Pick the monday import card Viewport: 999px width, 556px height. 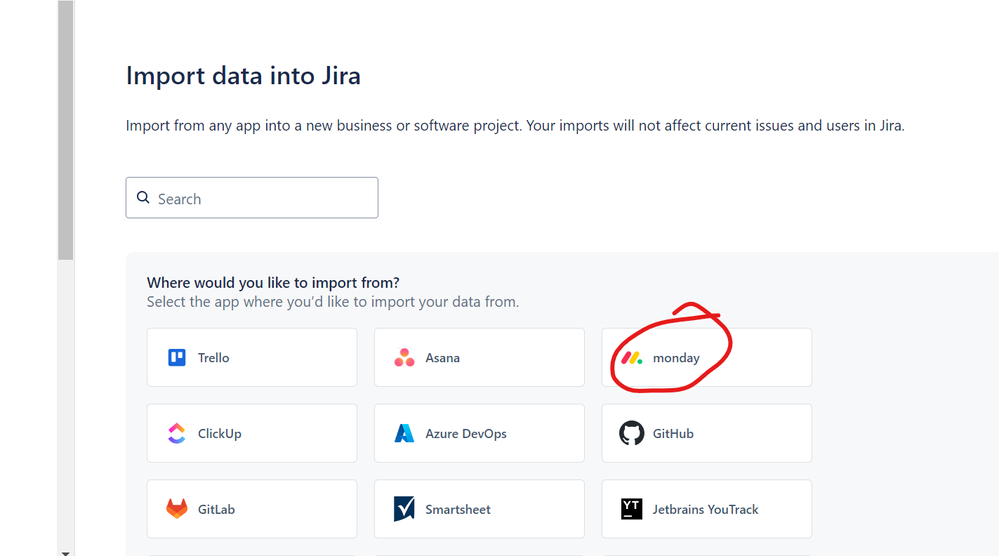[707, 357]
